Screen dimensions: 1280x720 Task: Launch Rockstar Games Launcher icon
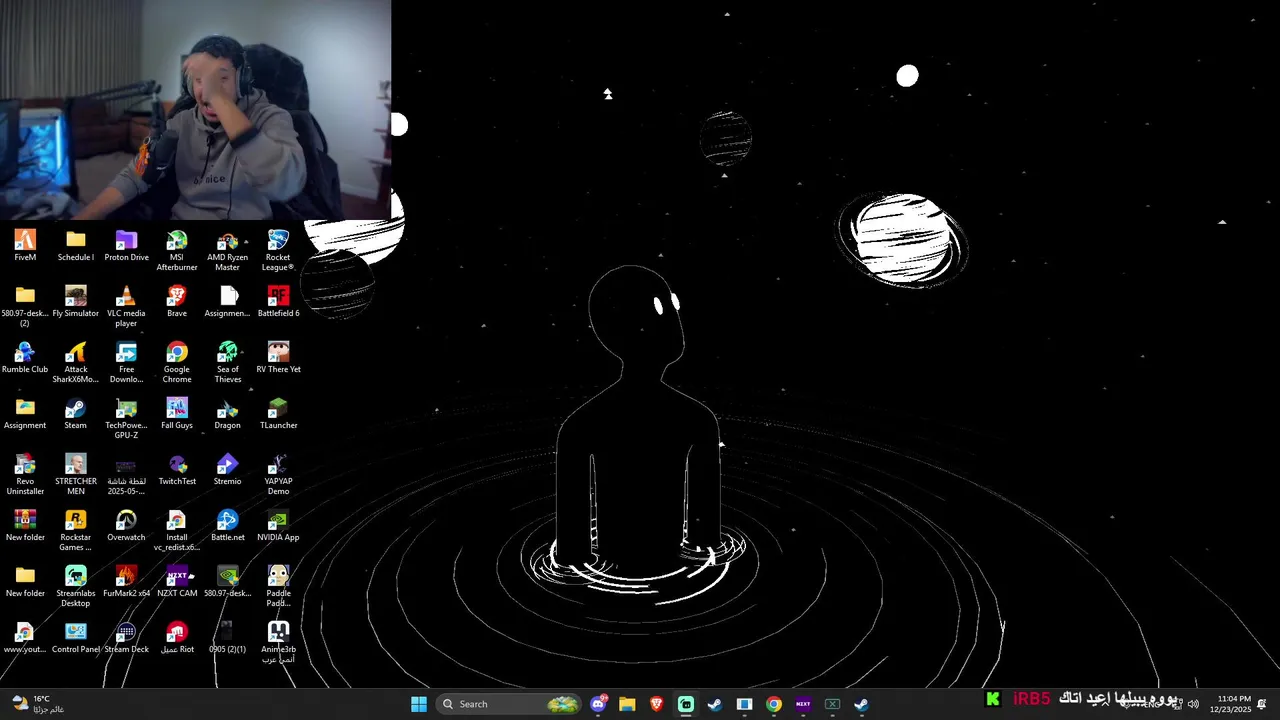[x=76, y=531]
